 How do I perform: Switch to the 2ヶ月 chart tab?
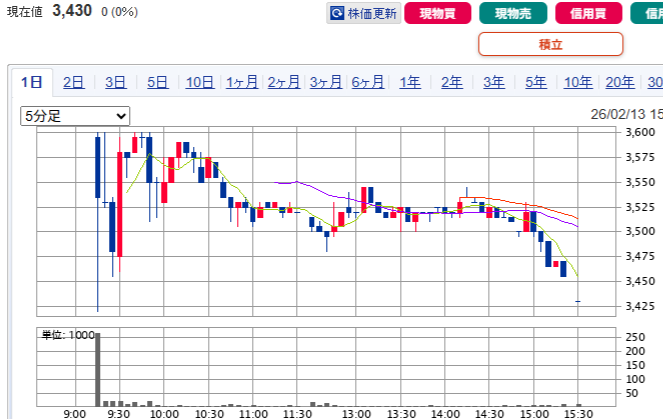[x=284, y=83]
